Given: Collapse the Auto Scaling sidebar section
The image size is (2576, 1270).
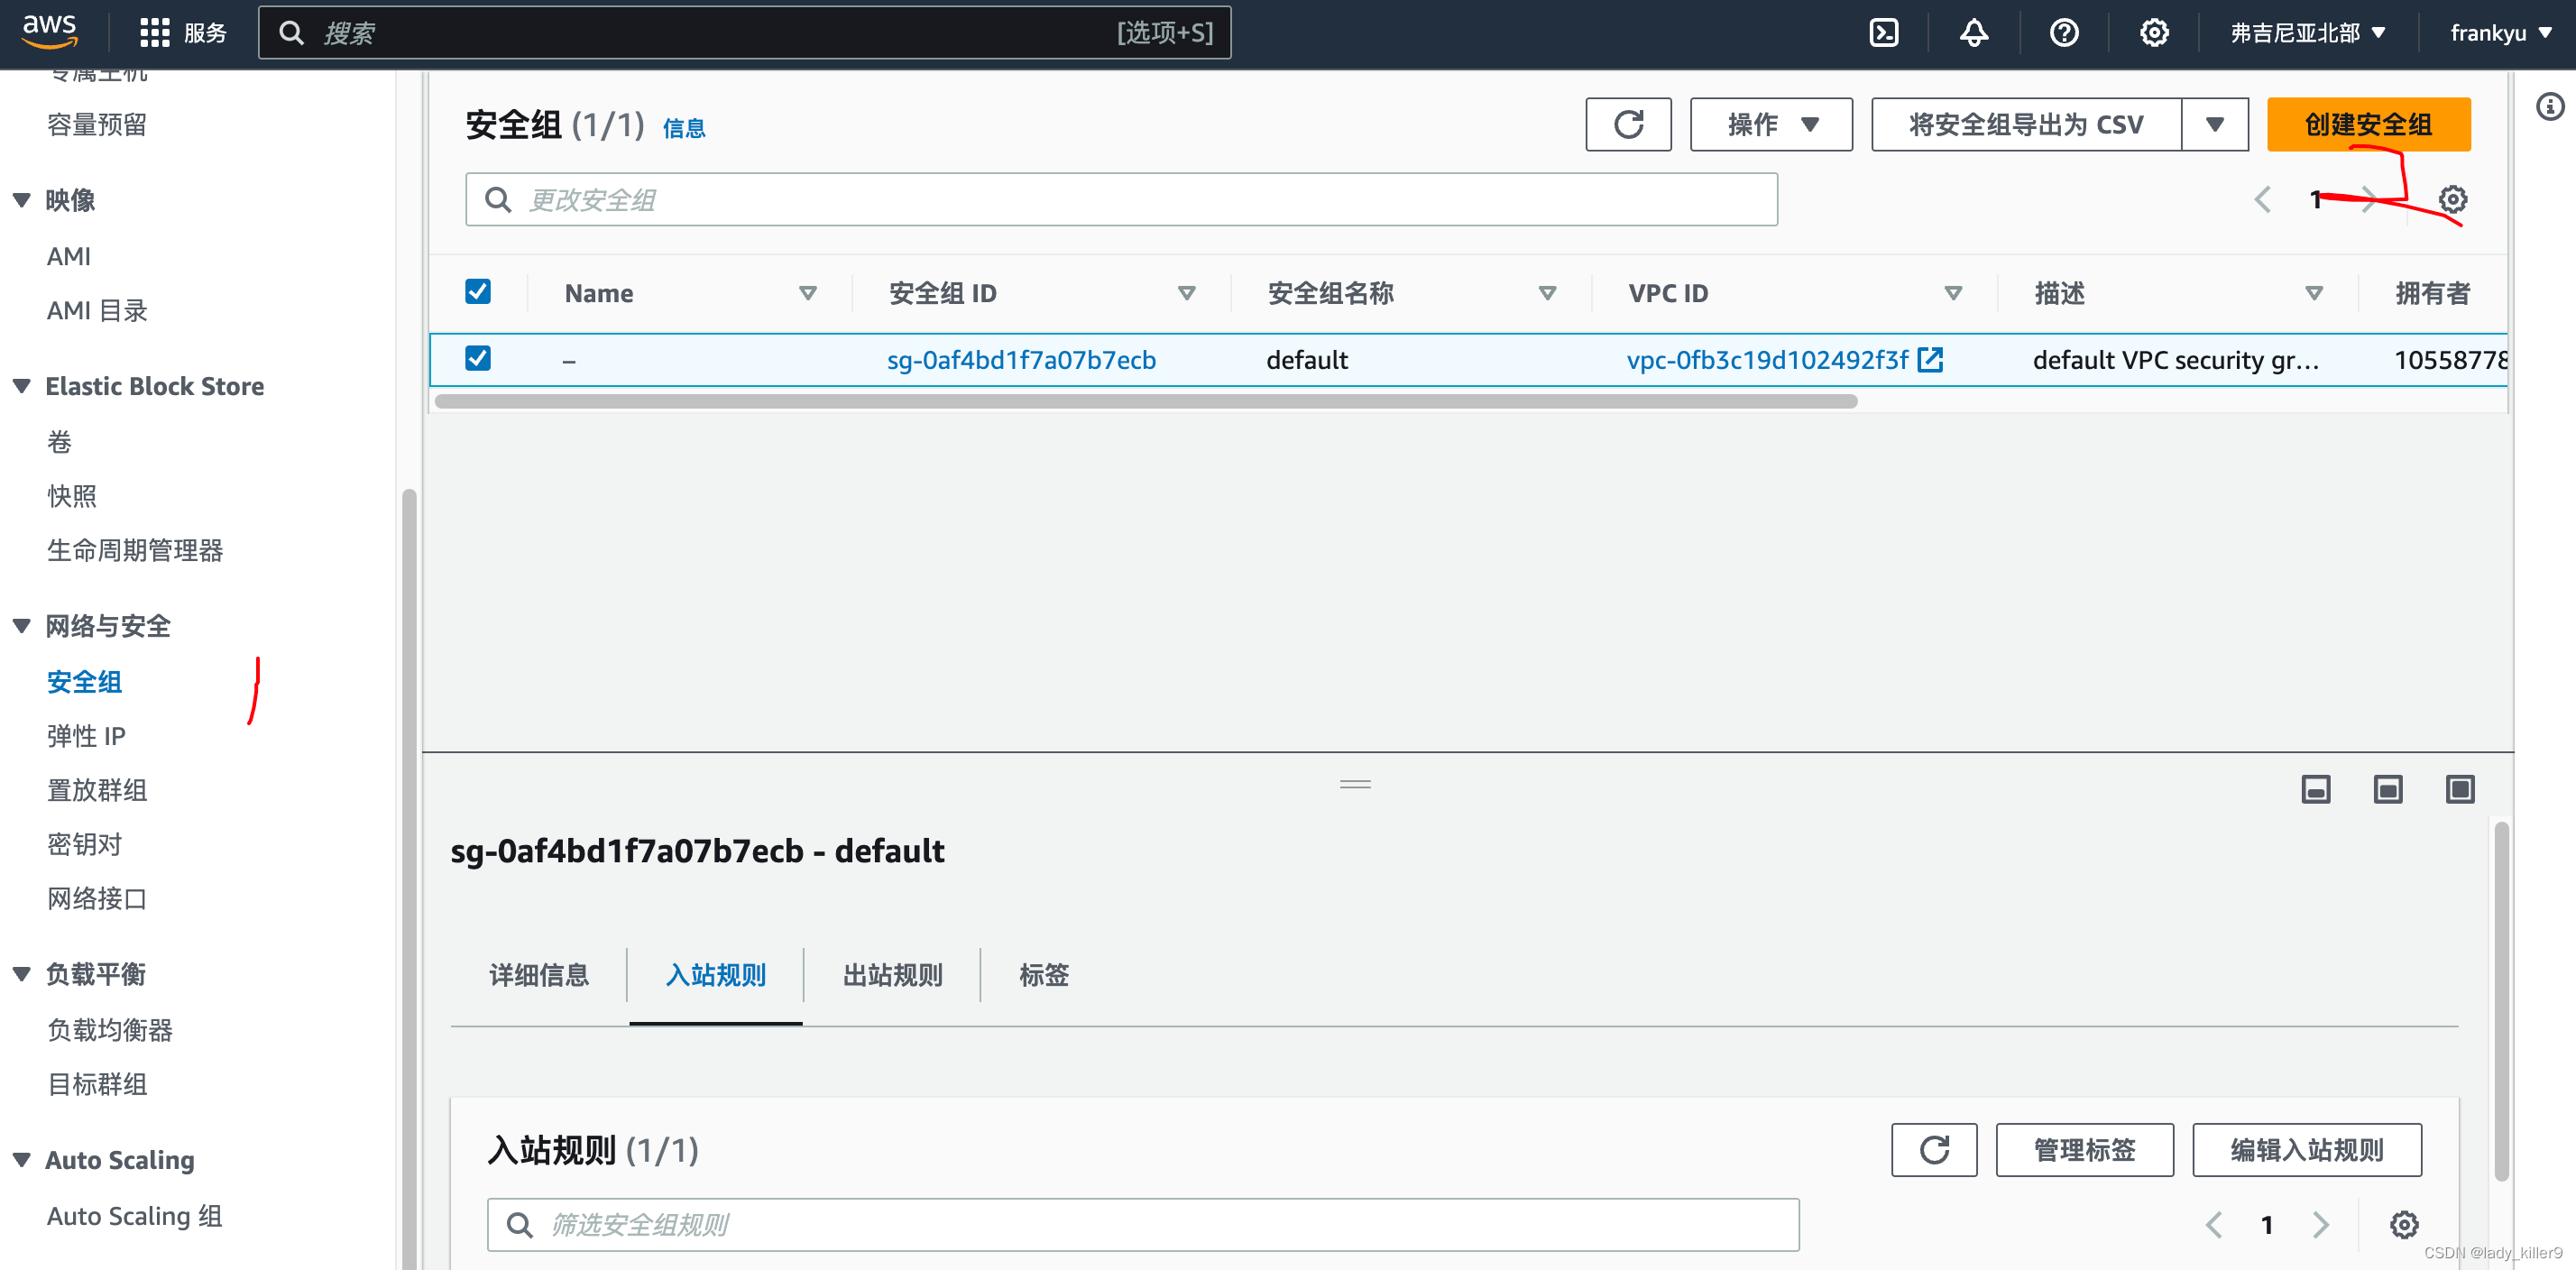Looking at the screenshot, I should [21, 1160].
